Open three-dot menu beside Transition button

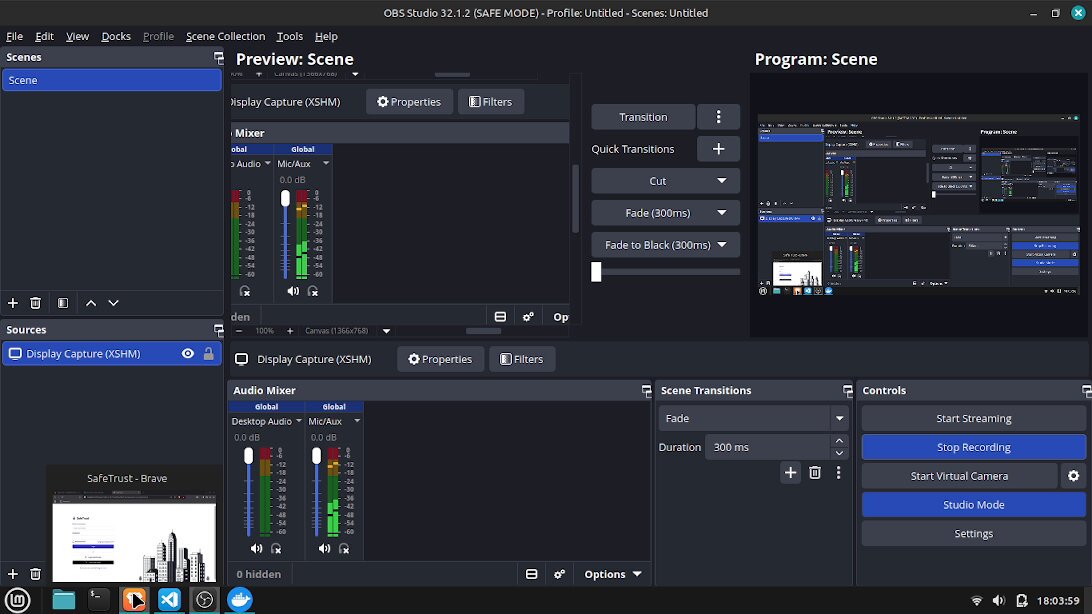click(x=719, y=117)
